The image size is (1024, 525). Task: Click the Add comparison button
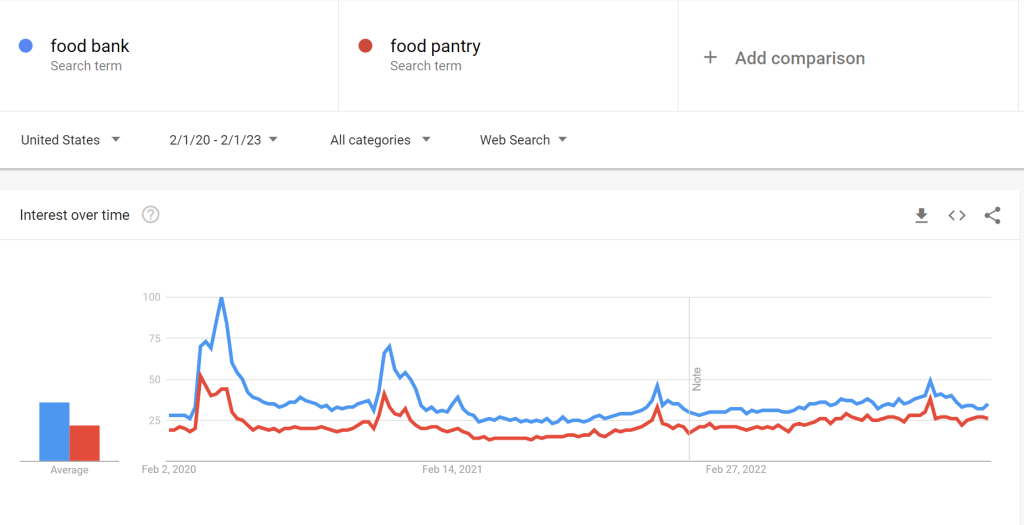pyautogui.click(x=799, y=58)
